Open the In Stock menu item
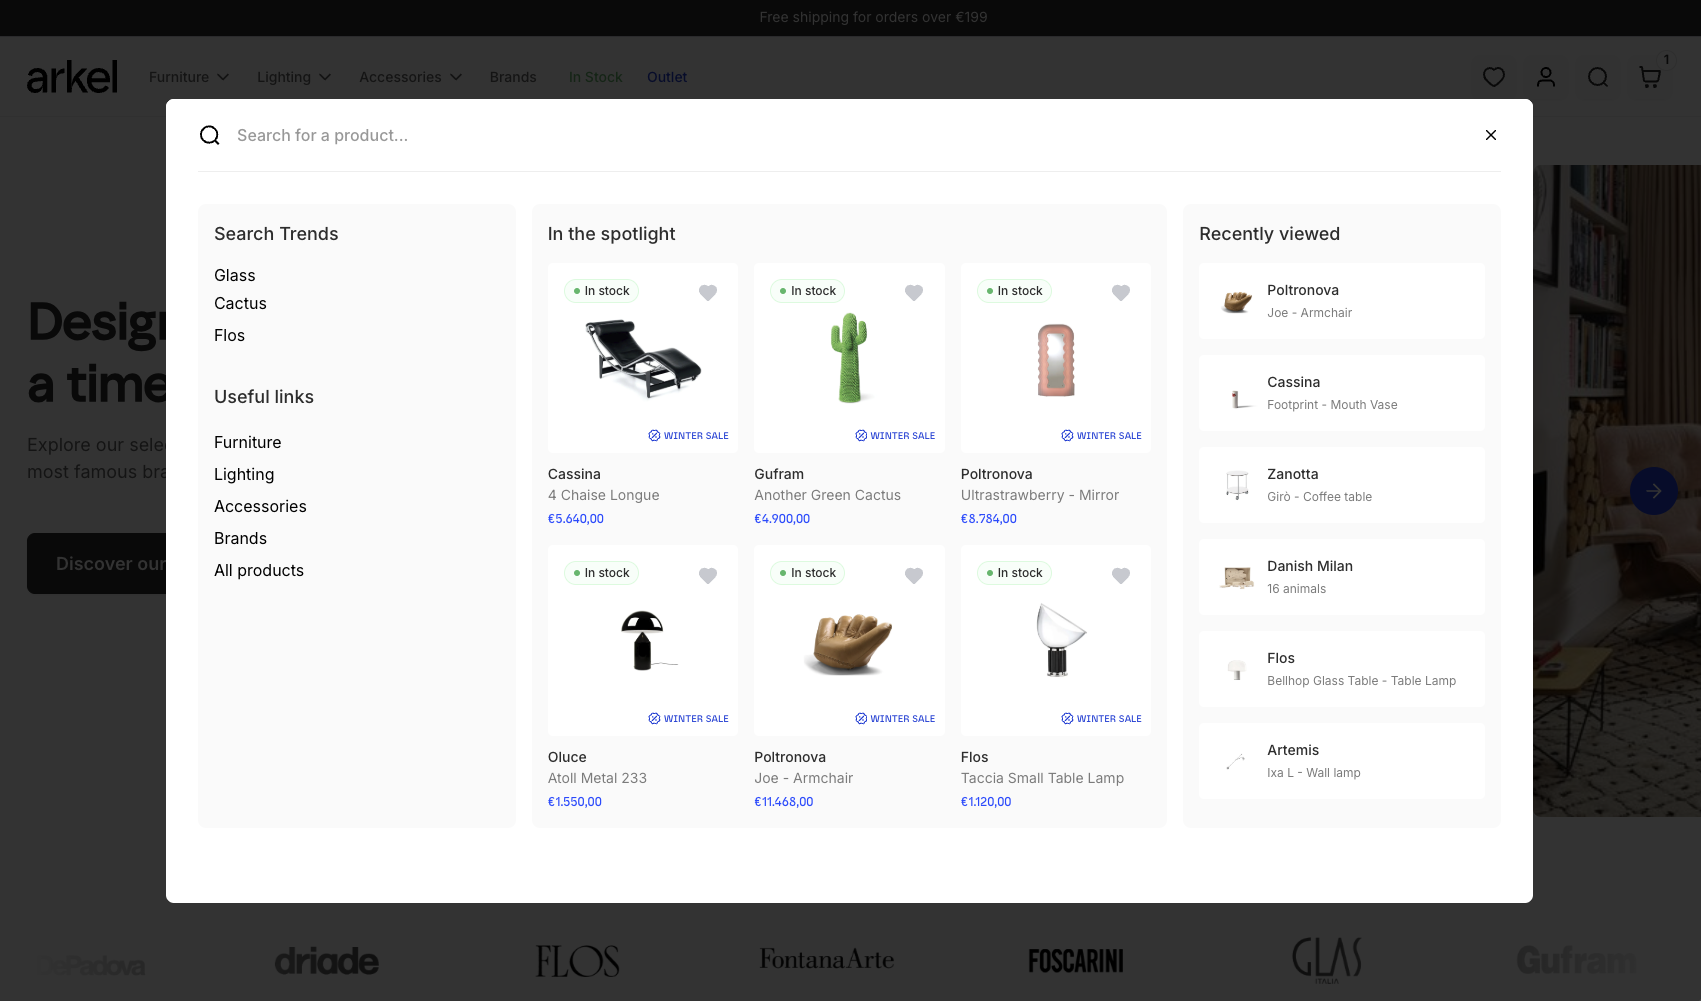The image size is (1701, 1001). (x=595, y=77)
